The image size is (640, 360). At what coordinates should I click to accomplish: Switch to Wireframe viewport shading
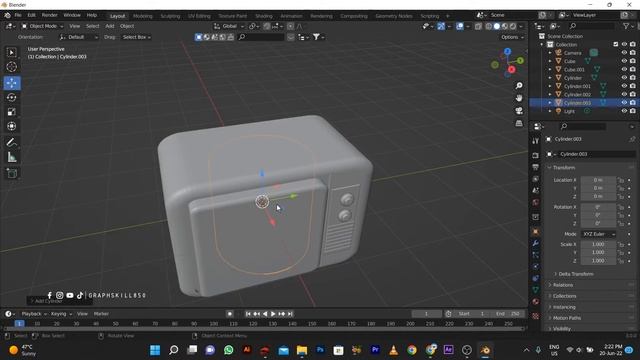pos(489,26)
